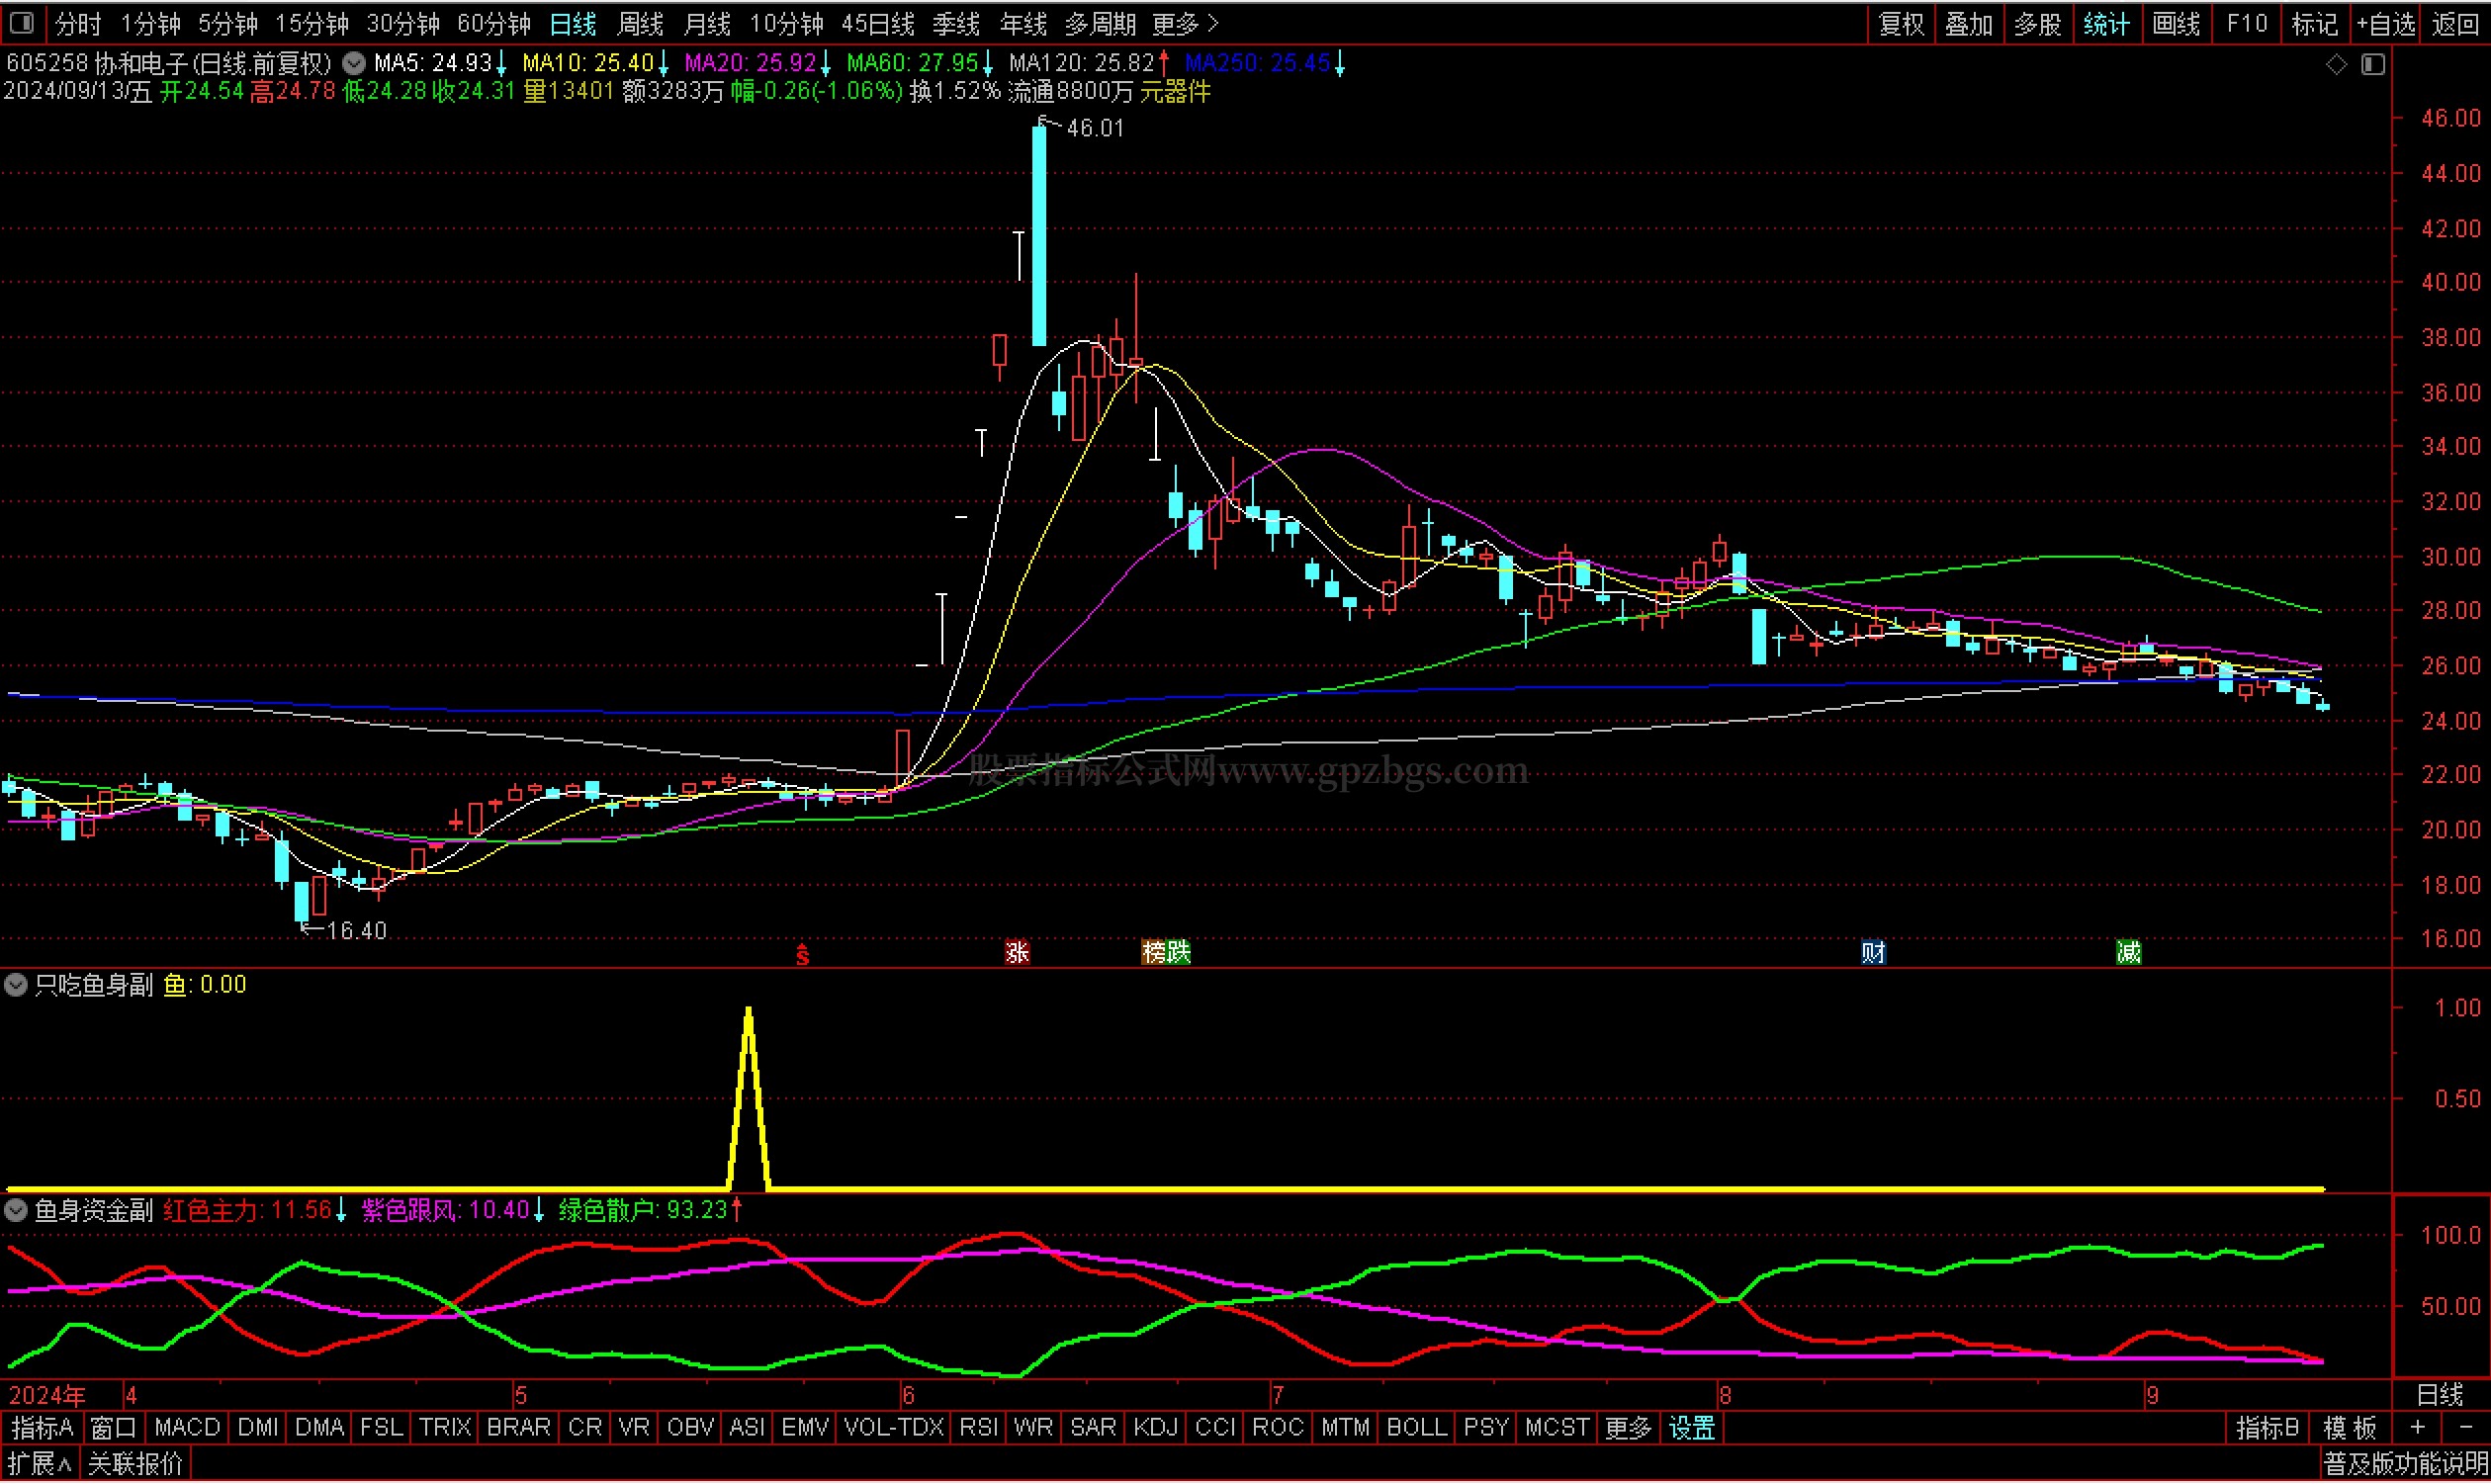Open F10 company info
Viewport: 2491px width, 1484px height.
coord(2246,23)
